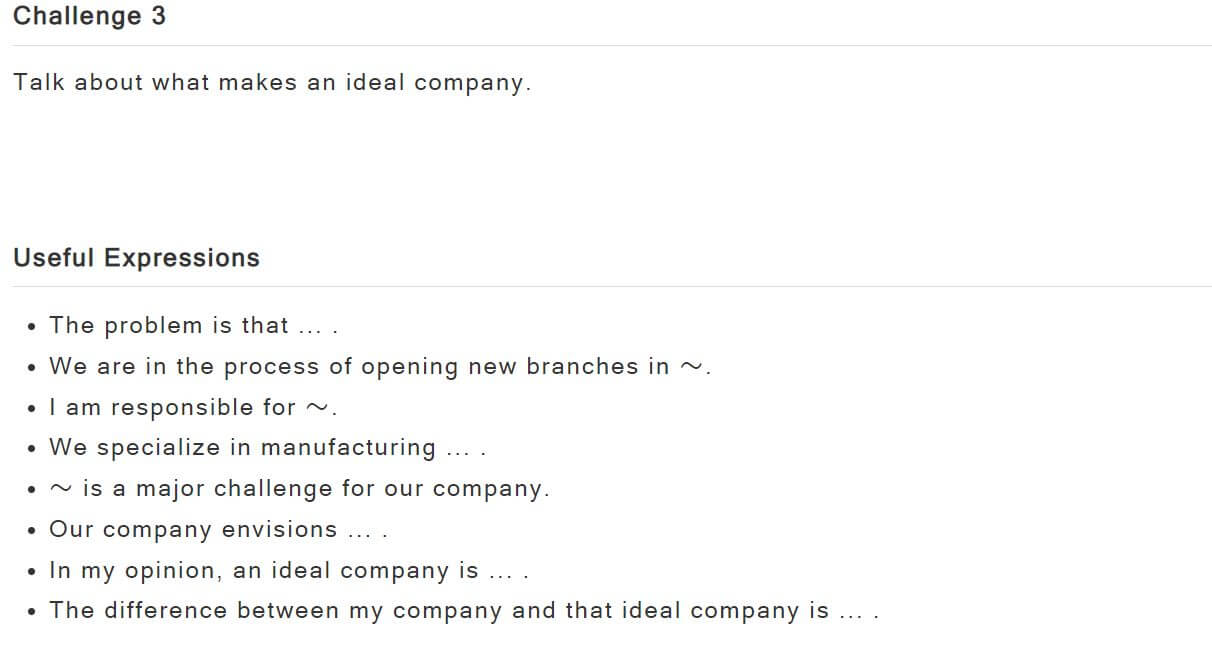Click the tilde symbol after "responsible for"

[x=316, y=408]
